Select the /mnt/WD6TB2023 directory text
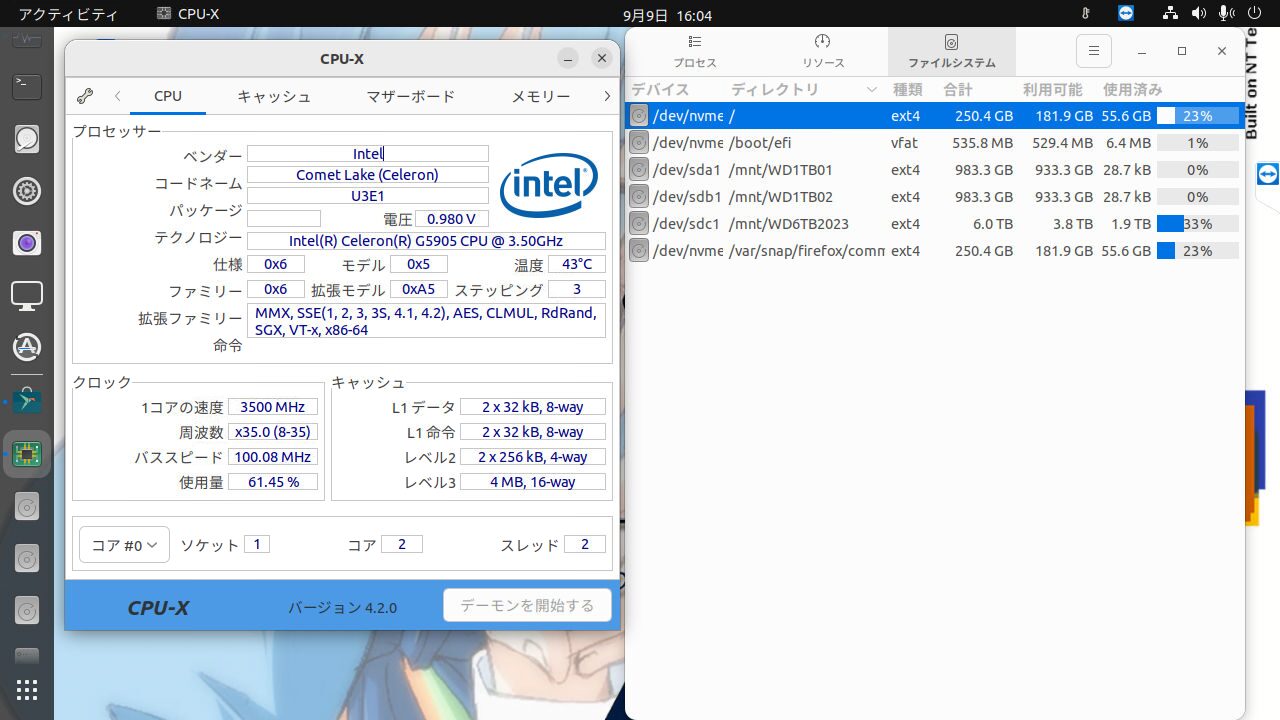This screenshot has height=720, width=1280. 788,224
